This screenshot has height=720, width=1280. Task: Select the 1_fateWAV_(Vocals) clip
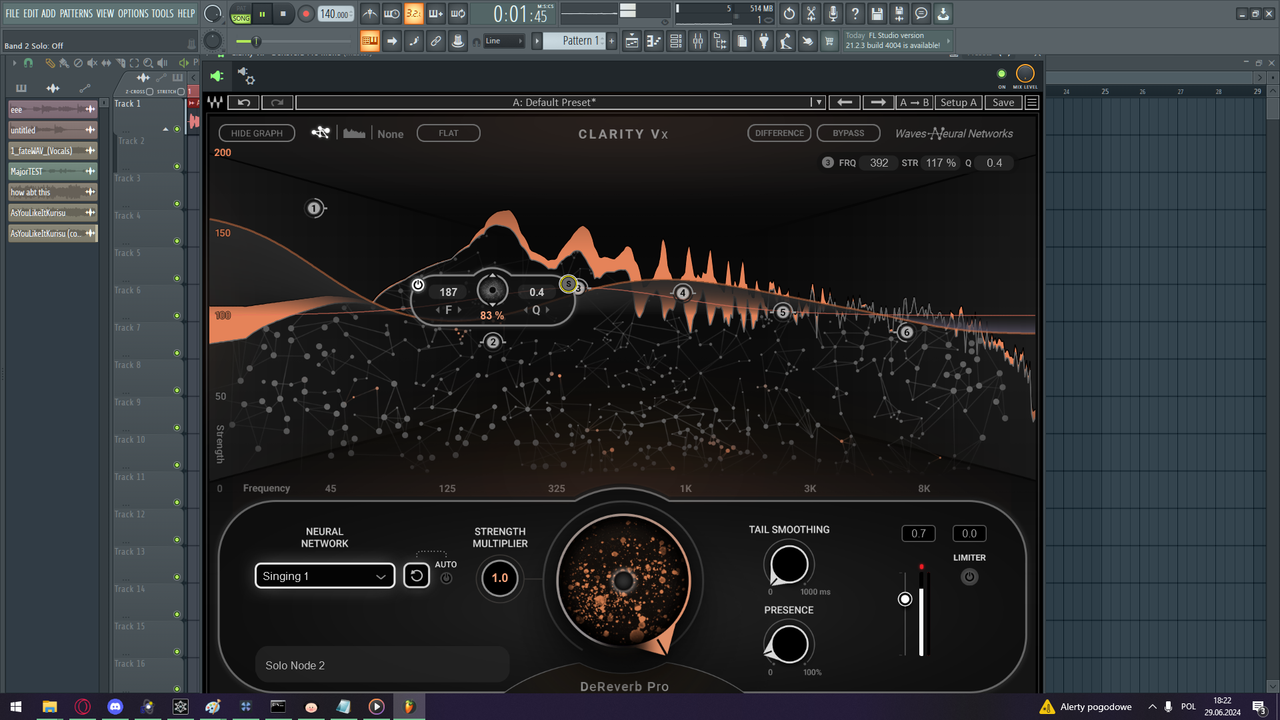coord(53,151)
